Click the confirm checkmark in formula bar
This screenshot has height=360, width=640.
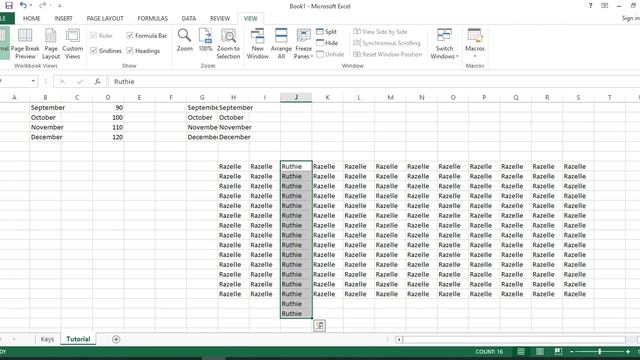click(80, 82)
